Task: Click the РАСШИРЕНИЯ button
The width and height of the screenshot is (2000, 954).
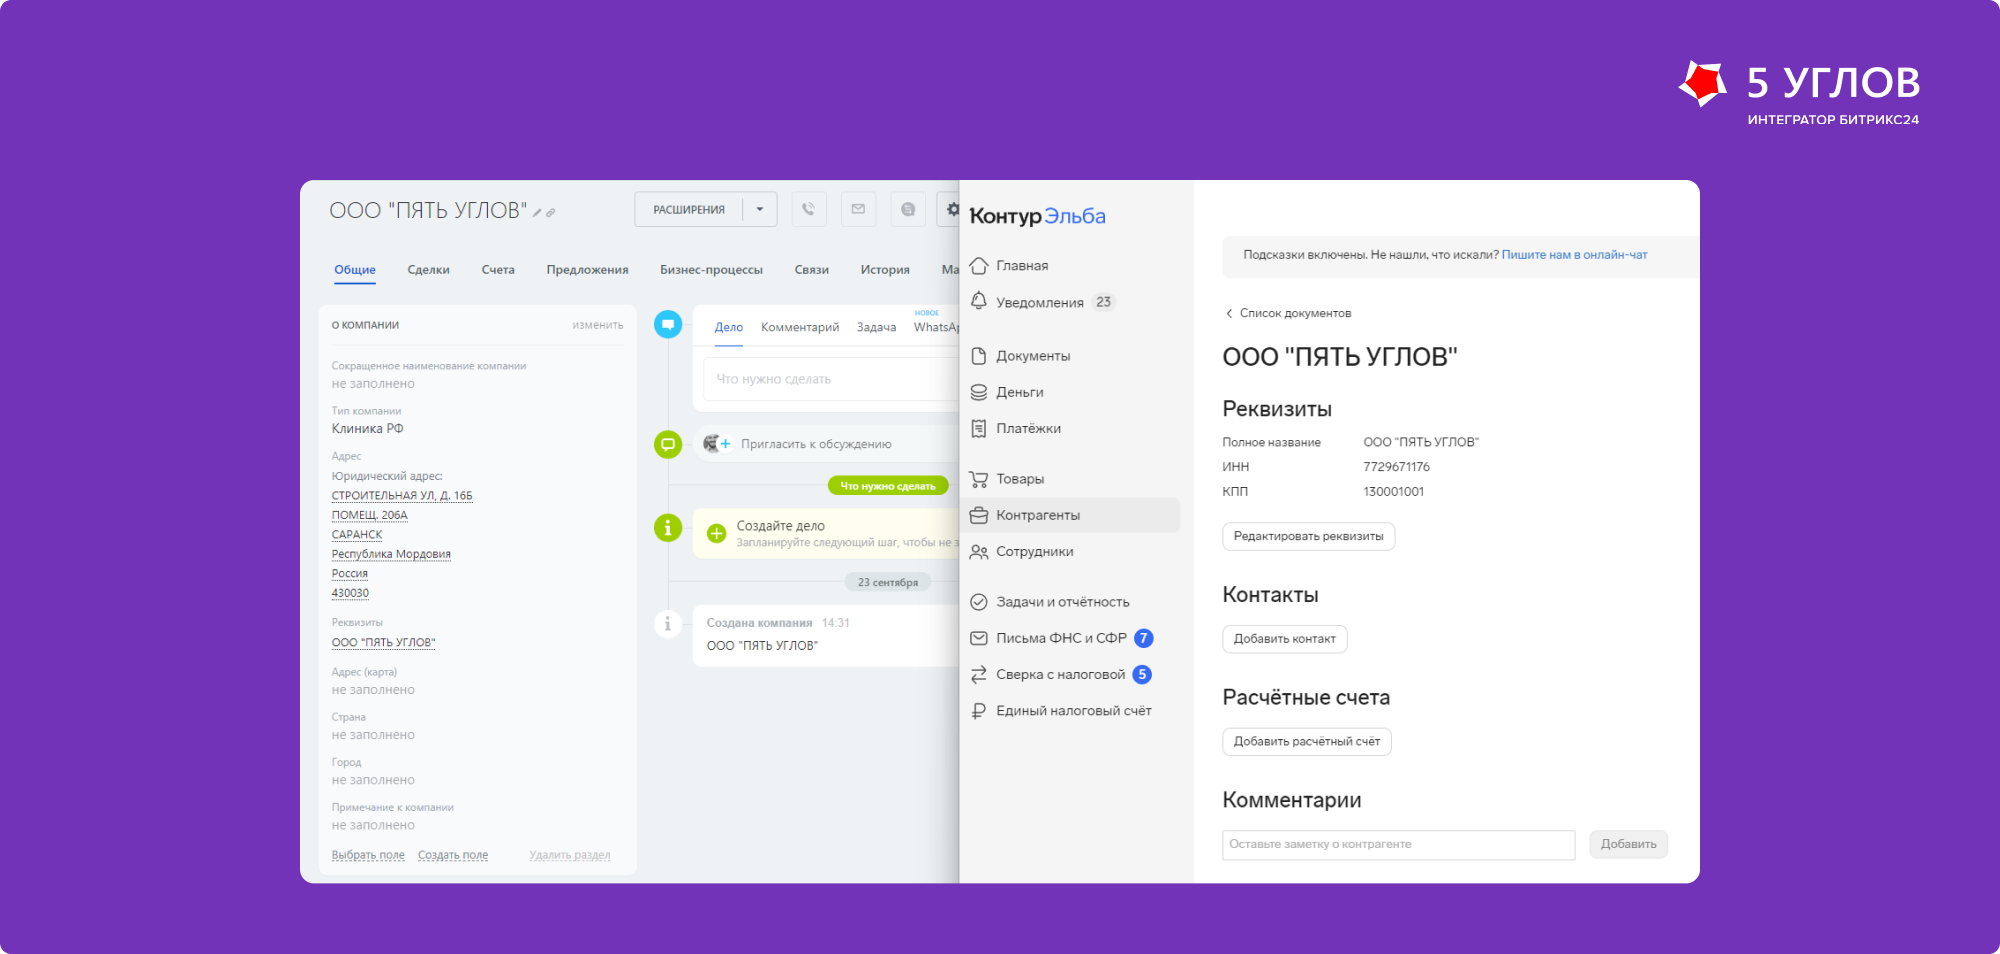Action: tap(689, 209)
